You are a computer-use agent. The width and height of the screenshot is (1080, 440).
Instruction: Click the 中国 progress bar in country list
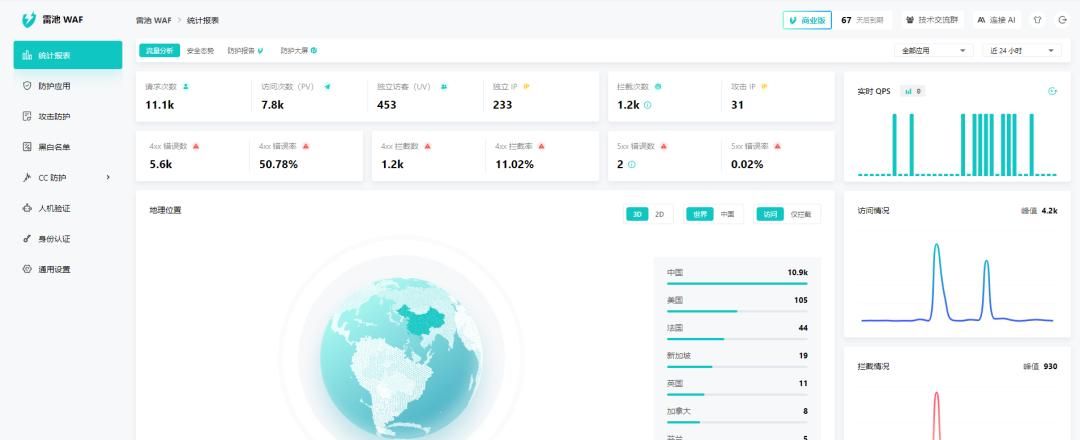coord(737,284)
